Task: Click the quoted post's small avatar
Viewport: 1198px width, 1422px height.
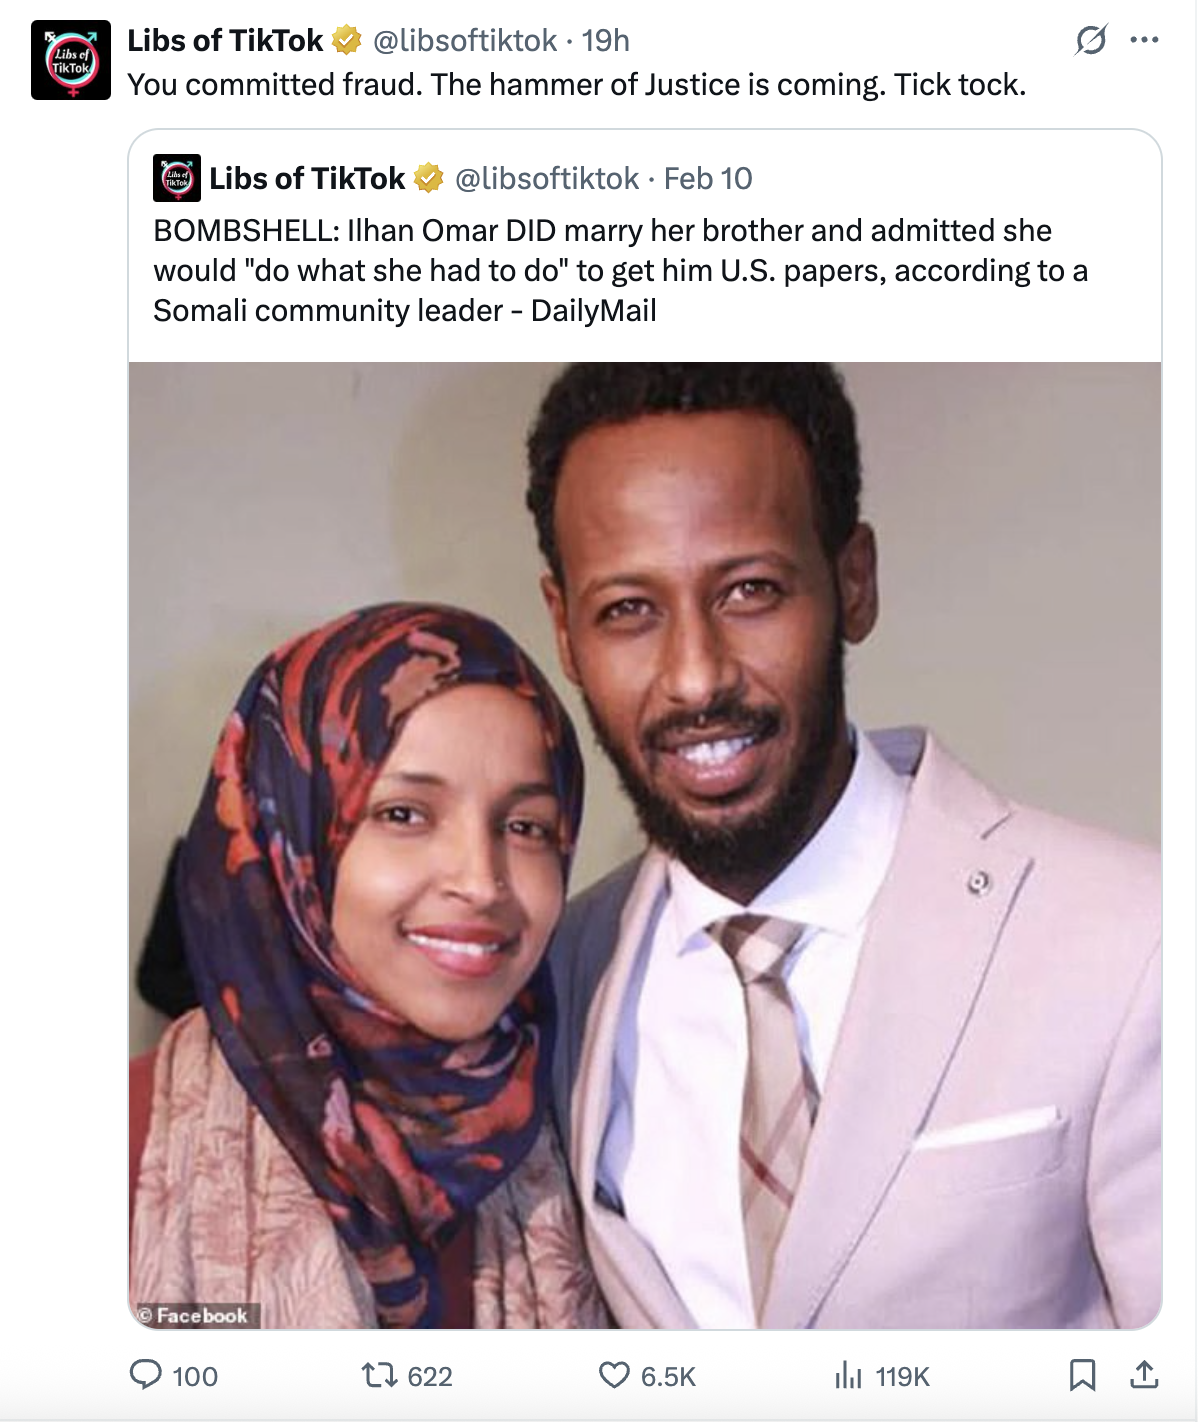Action: (177, 178)
